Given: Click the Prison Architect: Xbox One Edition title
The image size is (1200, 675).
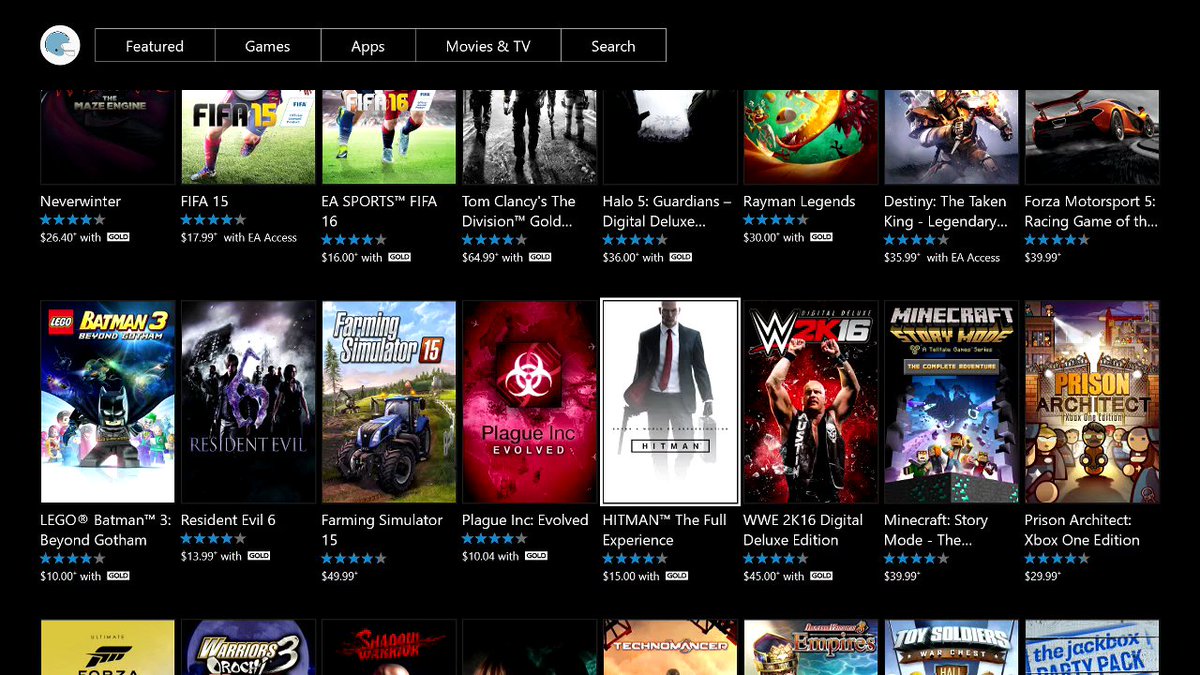Looking at the screenshot, I should (x=1082, y=530).
